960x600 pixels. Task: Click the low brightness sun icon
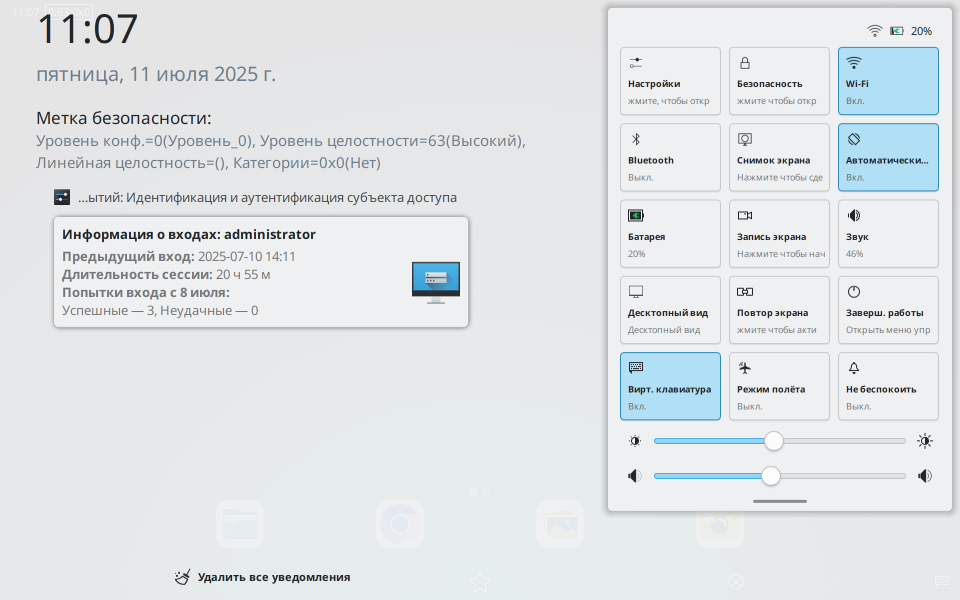point(635,441)
